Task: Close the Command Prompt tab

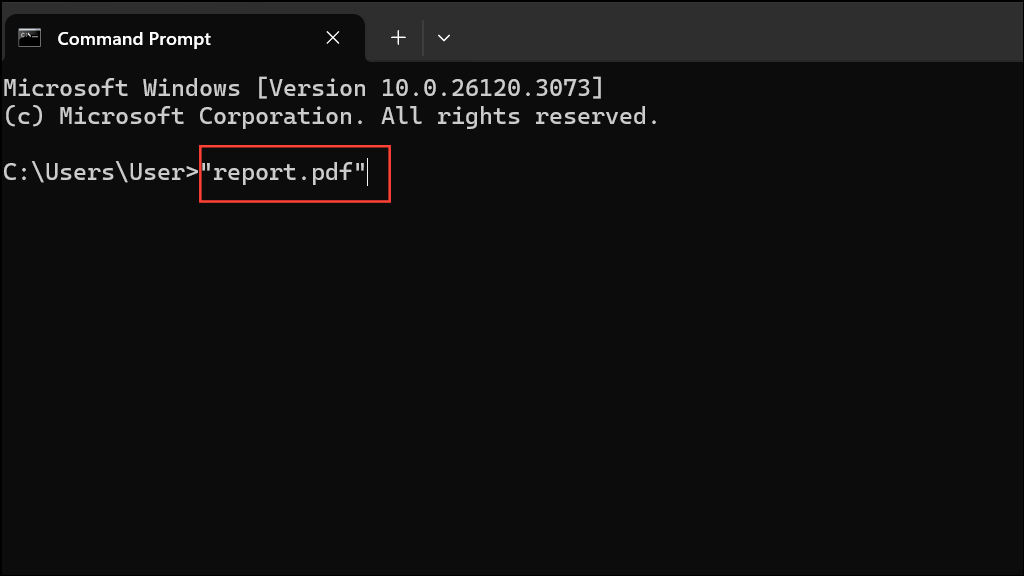Action: click(333, 37)
